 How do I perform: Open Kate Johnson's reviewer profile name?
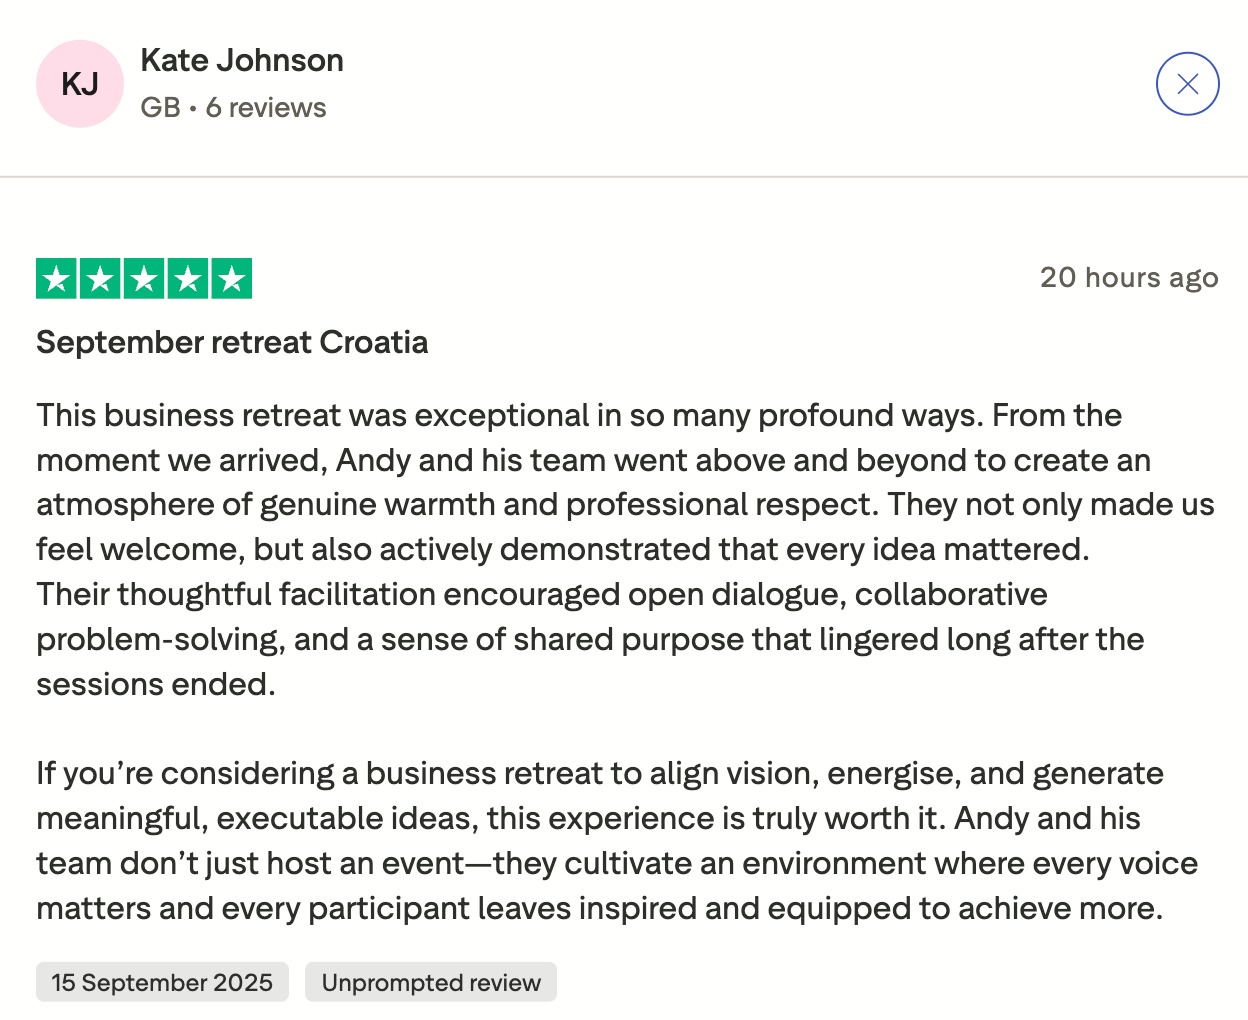[242, 60]
